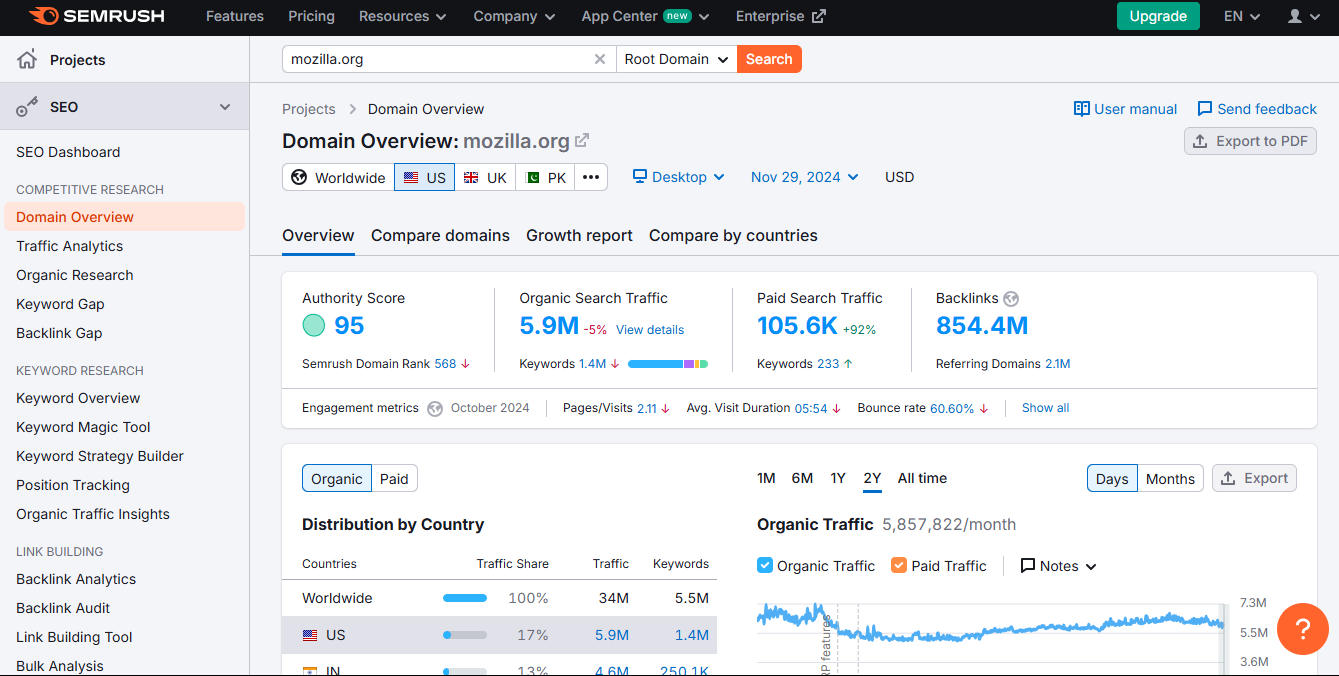1339x676 pixels.
Task: Click the Send feedback chat icon
Action: 1205,109
